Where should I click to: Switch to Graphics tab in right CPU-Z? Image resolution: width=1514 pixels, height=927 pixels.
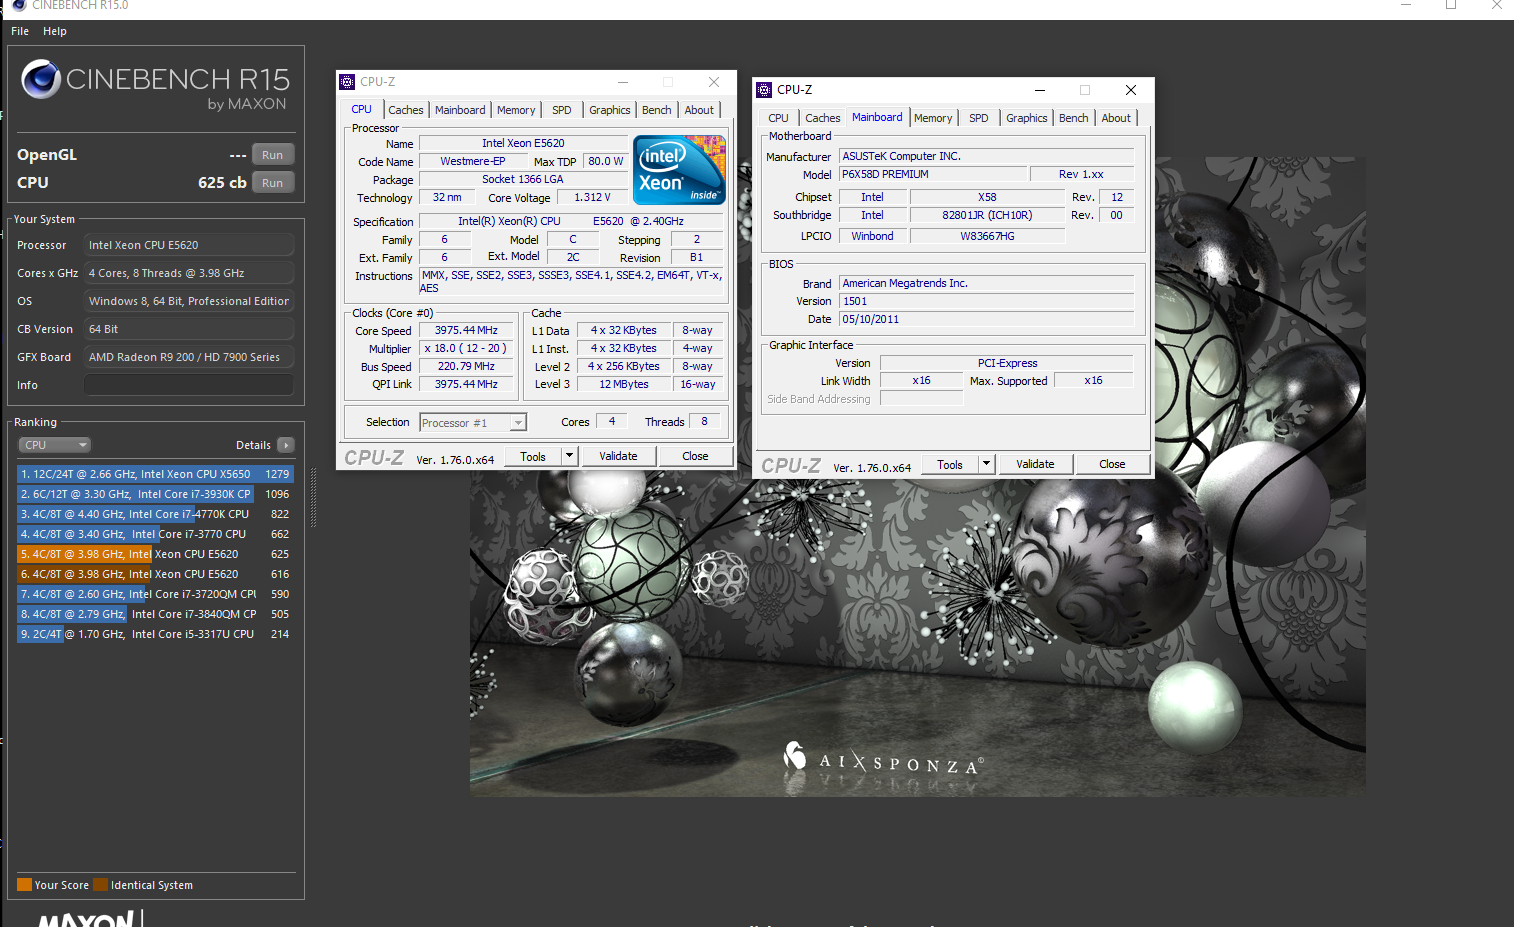pyautogui.click(x=1026, y=118)
